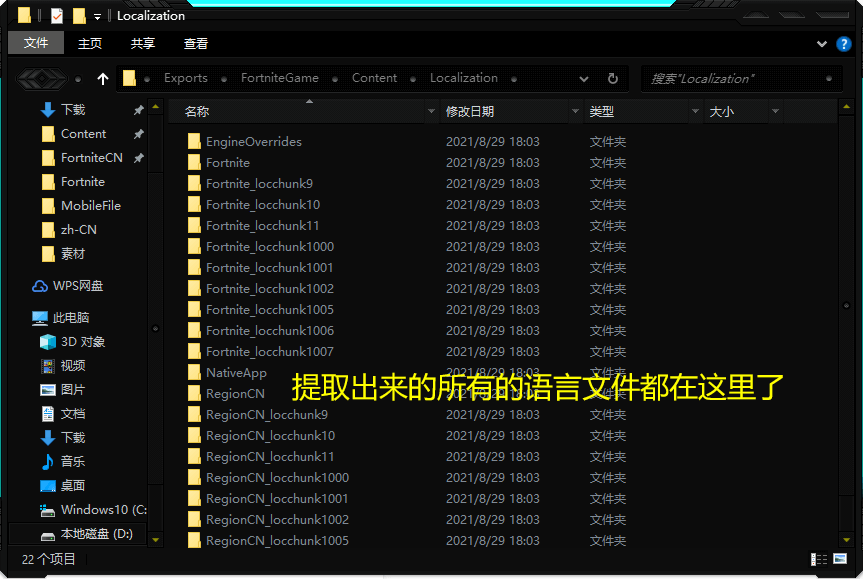
Task: Switch to the 共享 ribbon tab
Action: pyautogui.click(x=143, y=43)
